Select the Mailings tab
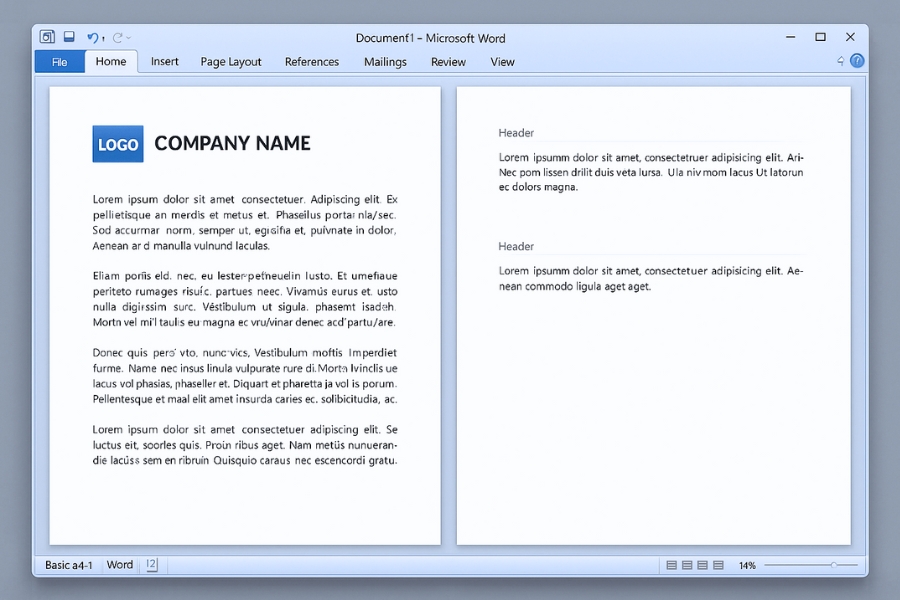 385,61
